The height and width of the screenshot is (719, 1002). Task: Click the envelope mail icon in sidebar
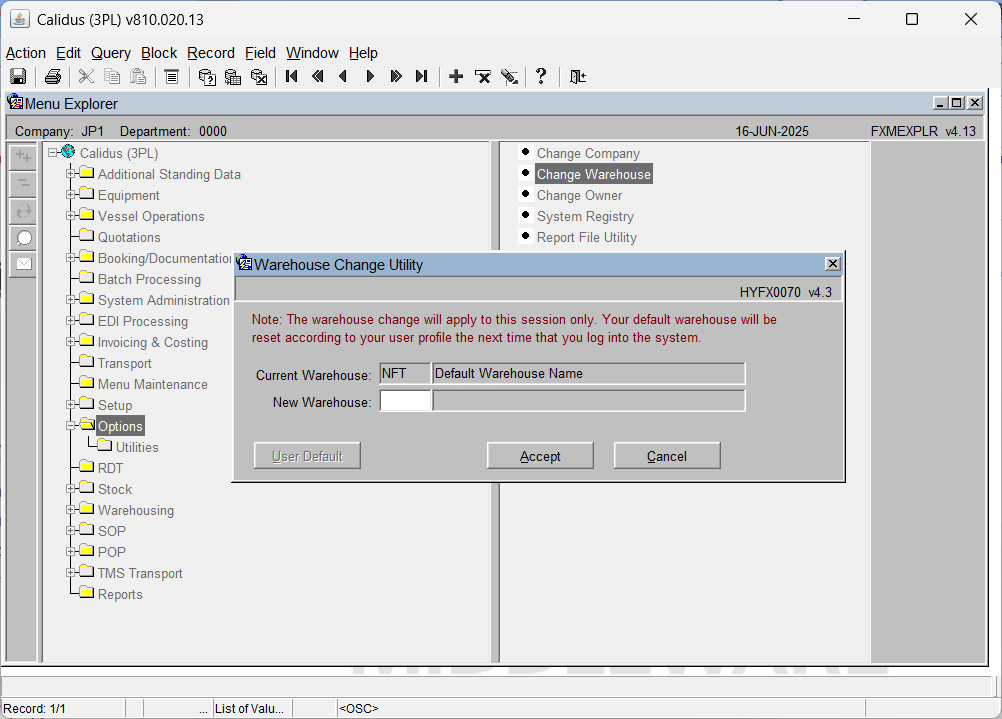(x=24, y=263)
